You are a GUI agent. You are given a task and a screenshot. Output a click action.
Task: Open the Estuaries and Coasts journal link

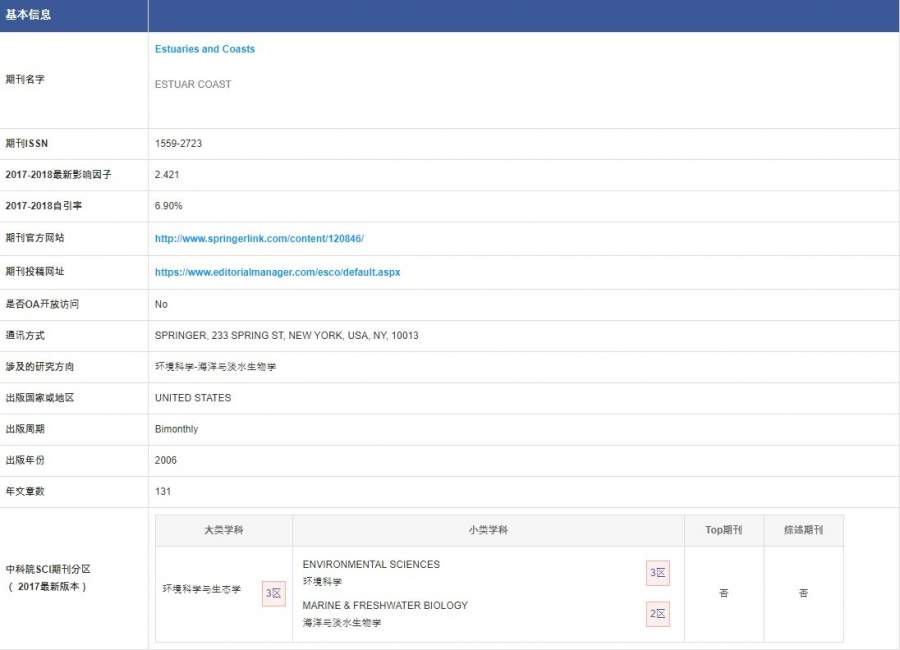[x=204, y=49]
